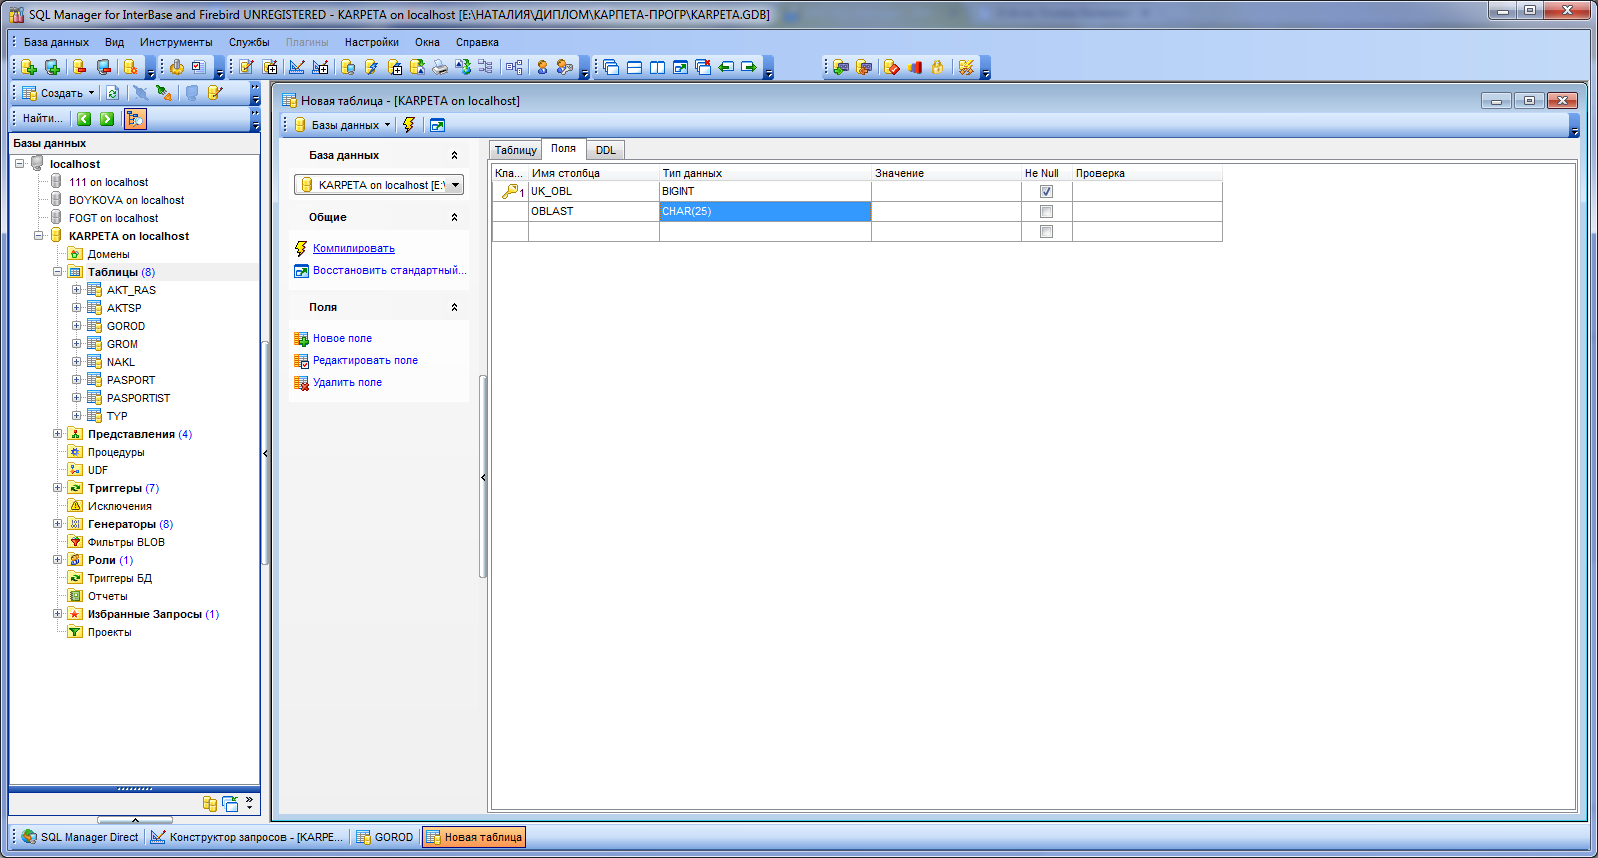Image resolution: width=1598 pixels, height=858 pixels.
Task: Open the Службы menu
Action: pos(249,42)
